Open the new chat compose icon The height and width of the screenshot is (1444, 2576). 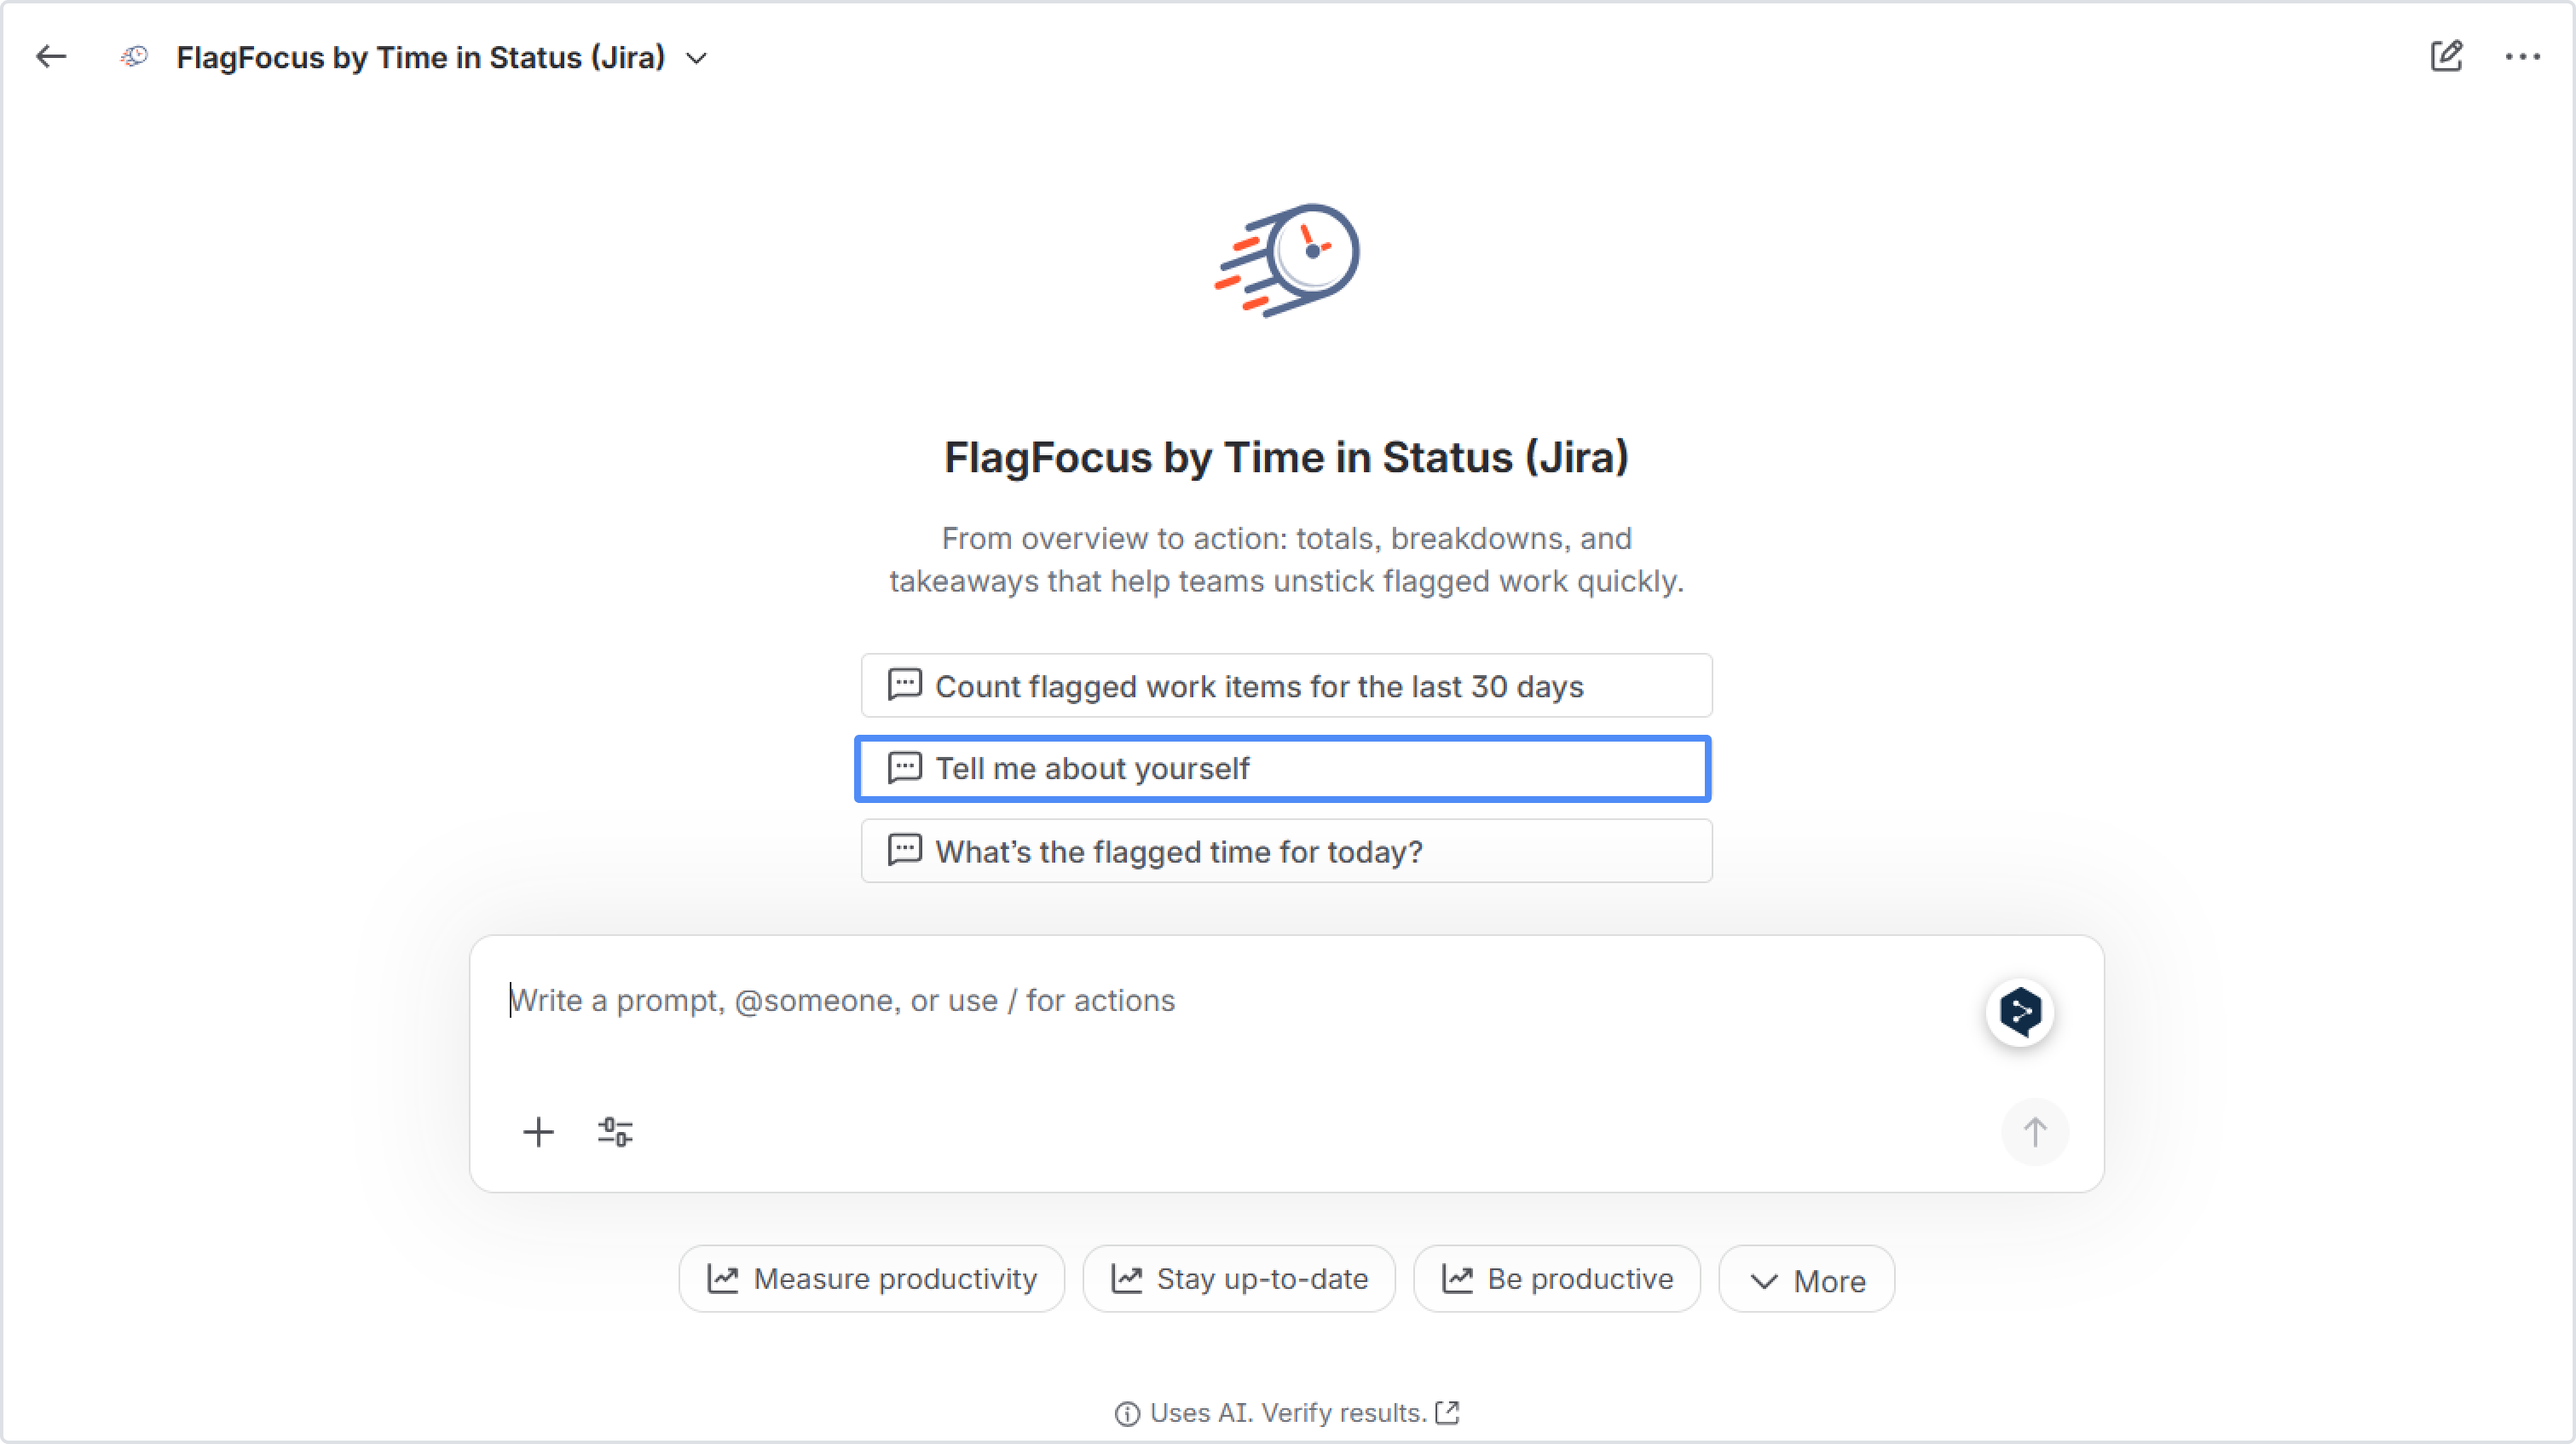(2446, 57)
